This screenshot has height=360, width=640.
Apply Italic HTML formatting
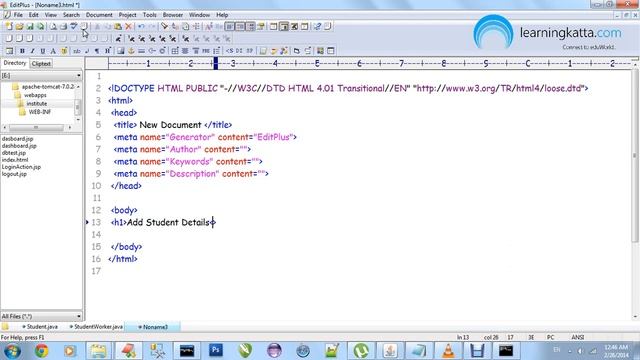[x=32, y=51]
